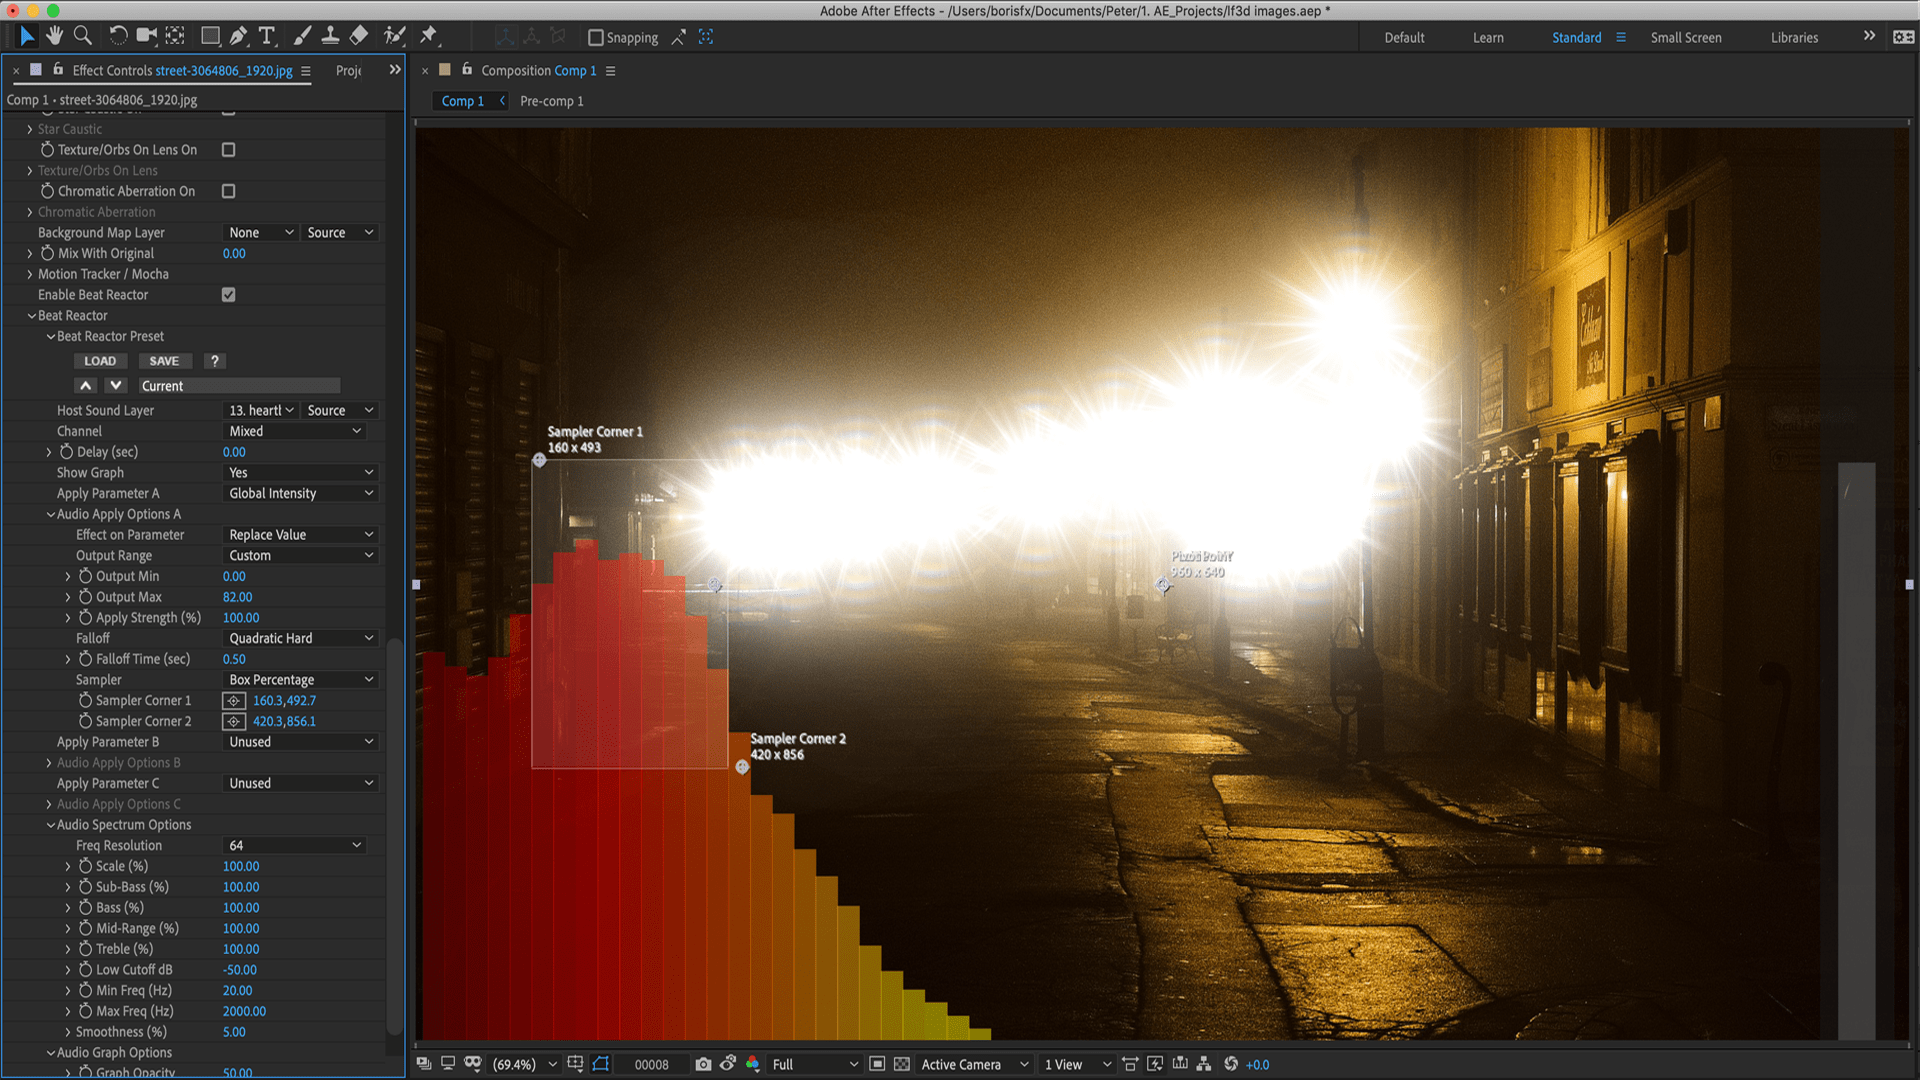Screen dimensions: 1920x1080
Task: Click the Magnifier zoom tool
Action: click(83, 36)
